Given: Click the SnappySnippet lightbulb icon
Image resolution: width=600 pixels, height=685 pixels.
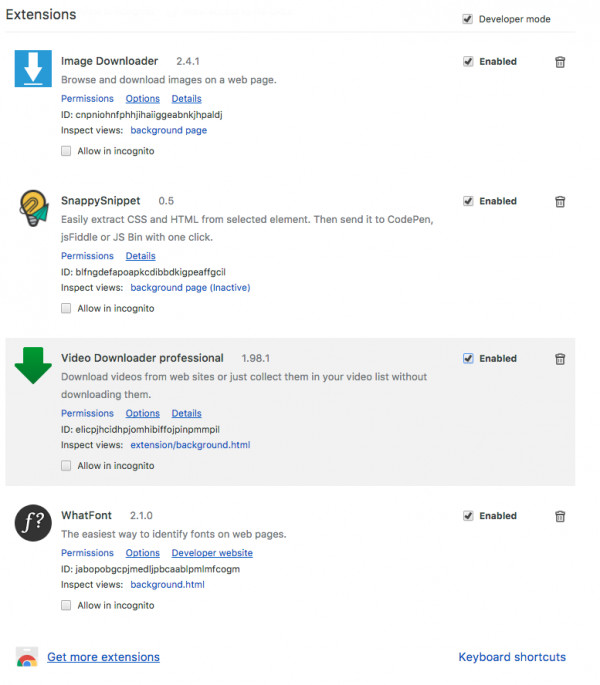Looking at the screenshot, I should pos(33,208).
